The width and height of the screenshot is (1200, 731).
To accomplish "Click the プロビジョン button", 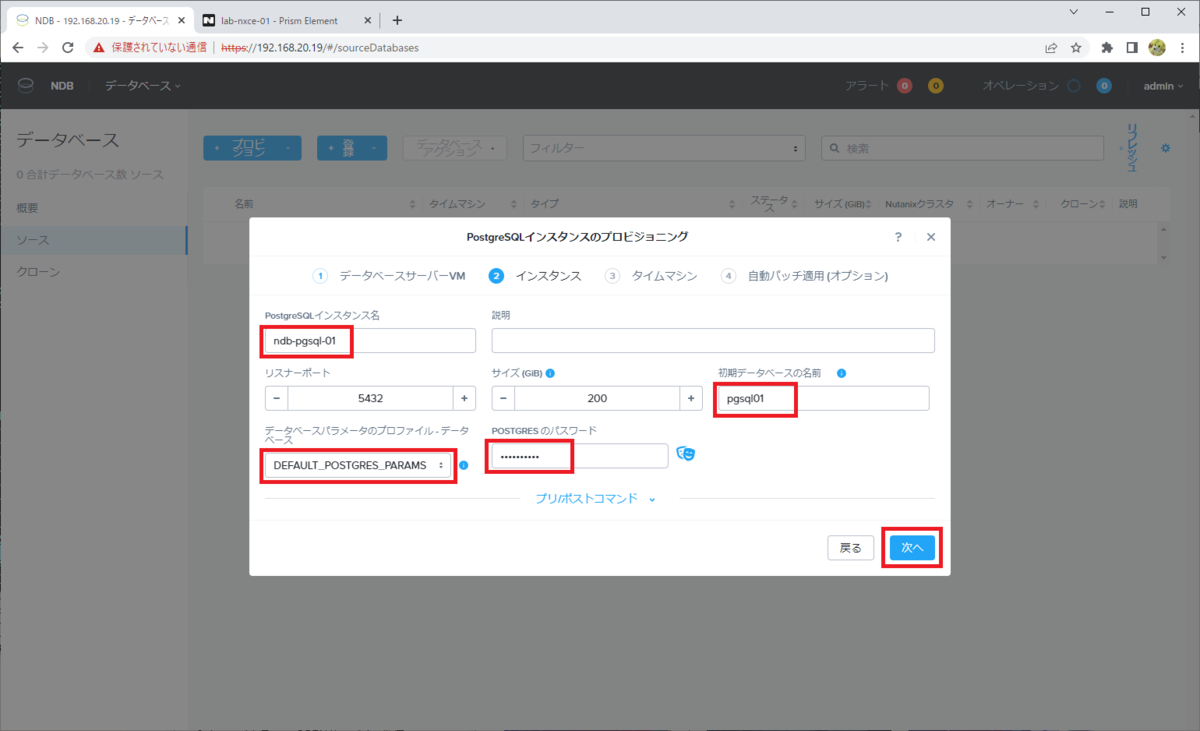I will [x=252, y=148].
